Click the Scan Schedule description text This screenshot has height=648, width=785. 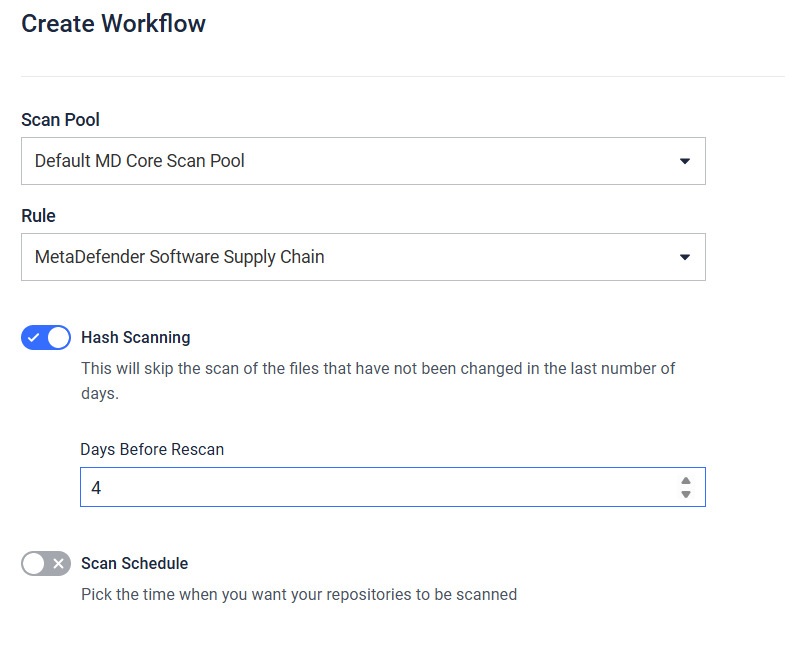[x=299, y=594]
